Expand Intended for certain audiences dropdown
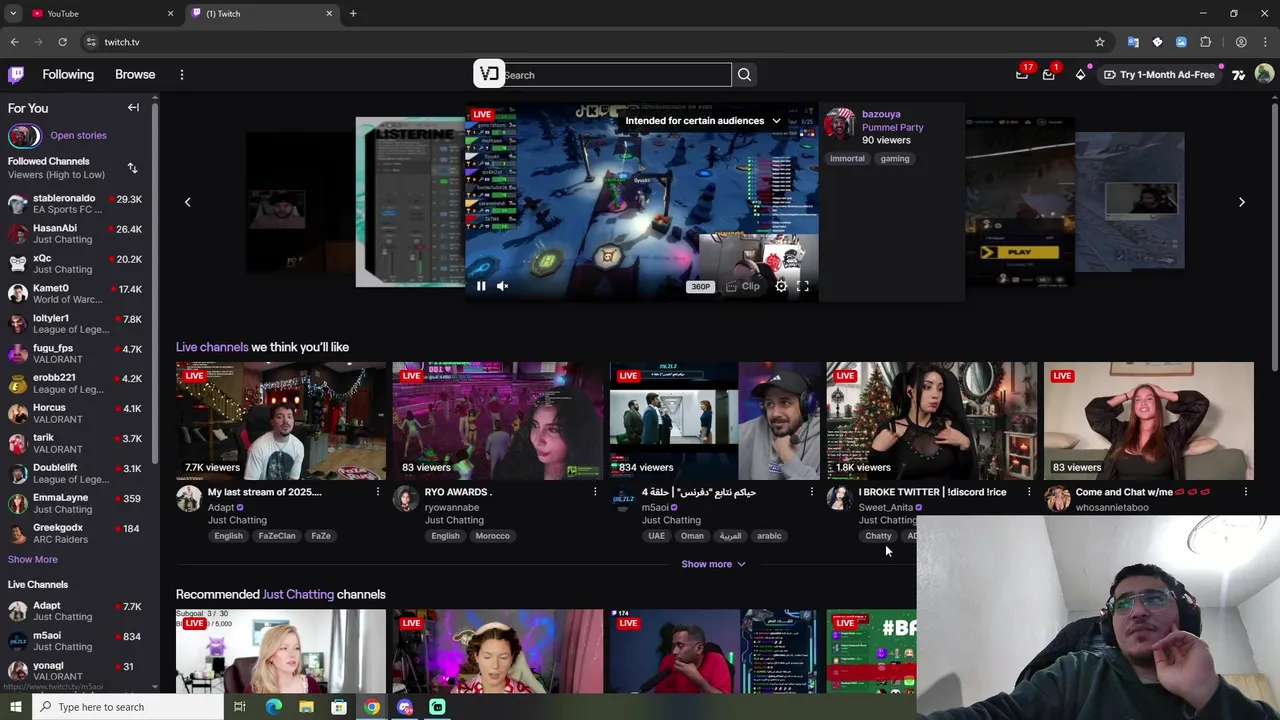The width and height of the screenshot is (1280, 720). pyautogui.click(x=703, y=120)
